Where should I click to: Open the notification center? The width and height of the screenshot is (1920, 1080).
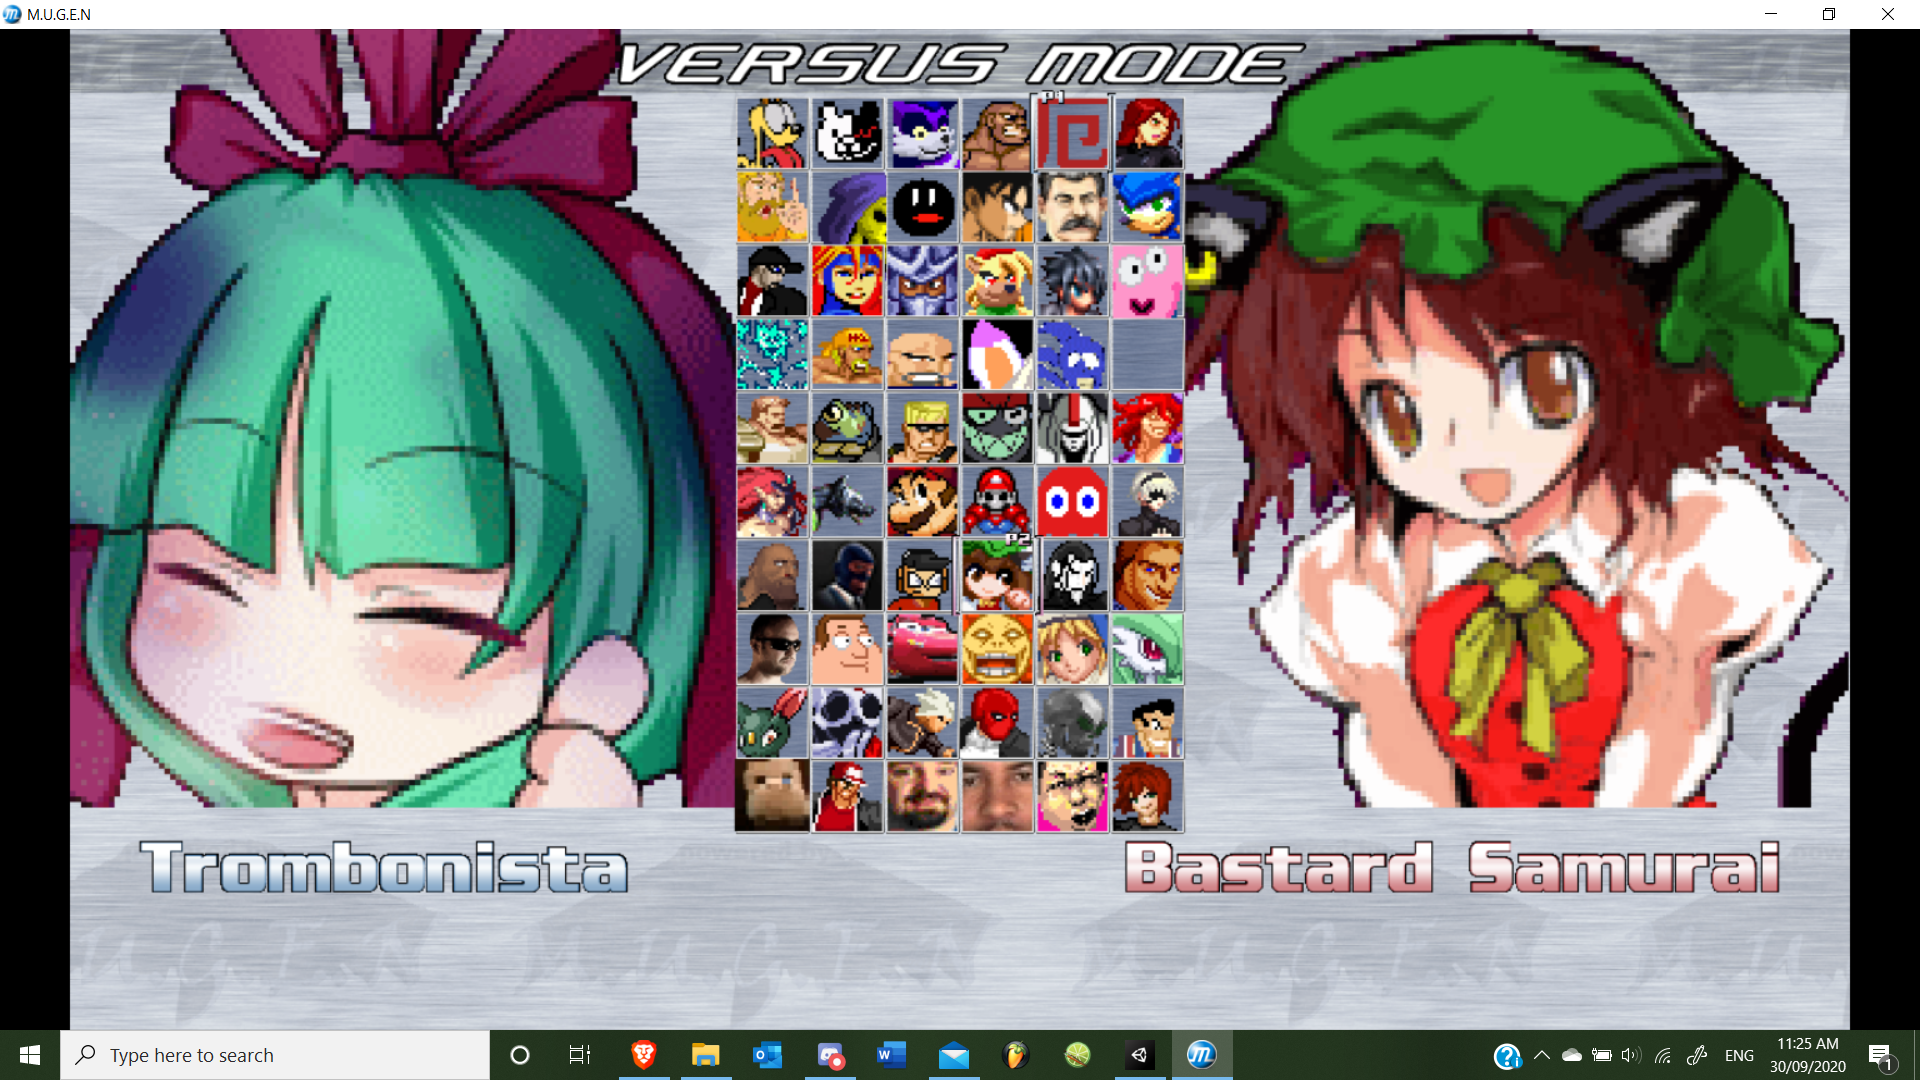point(1880,1055)
